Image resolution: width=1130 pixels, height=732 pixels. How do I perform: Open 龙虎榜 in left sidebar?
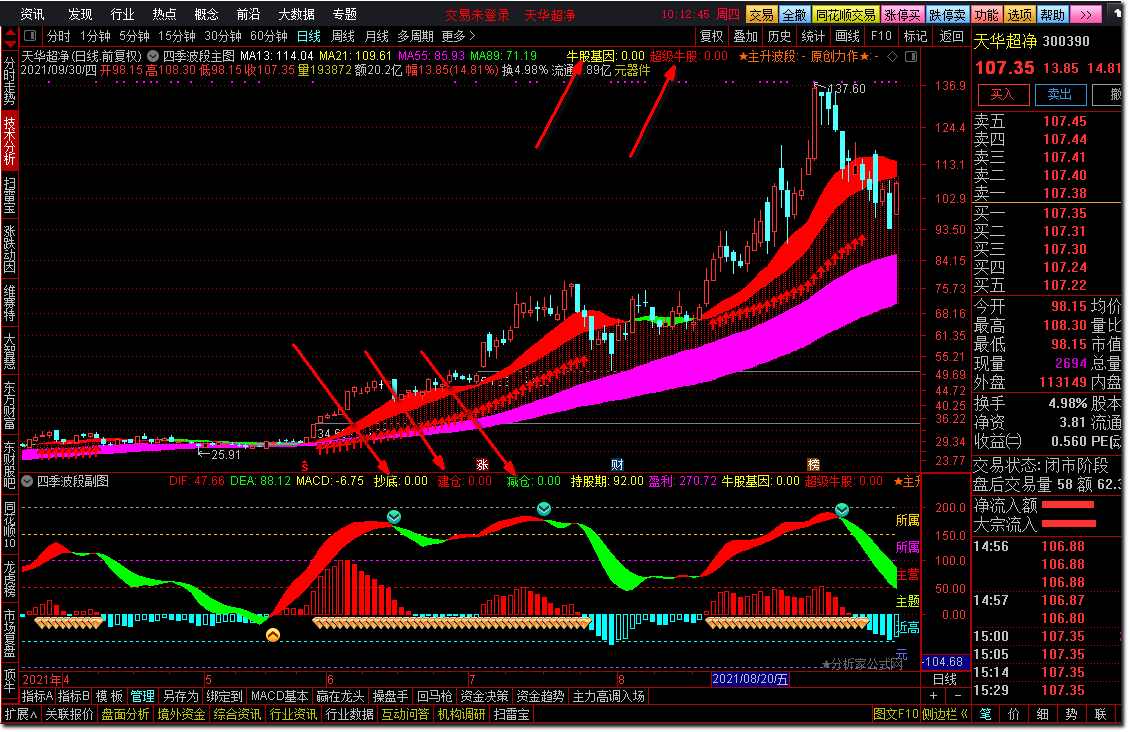[x=9, y=579]
